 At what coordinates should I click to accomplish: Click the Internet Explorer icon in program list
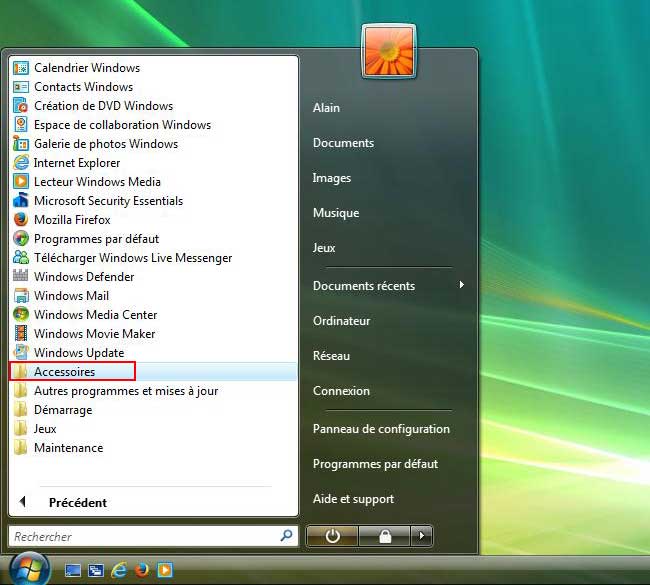pos(21,163)
